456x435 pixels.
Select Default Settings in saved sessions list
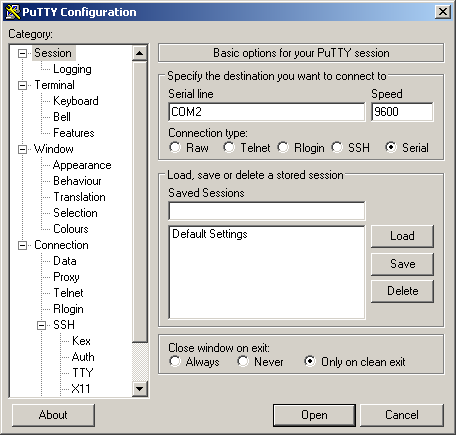point(210,234)
